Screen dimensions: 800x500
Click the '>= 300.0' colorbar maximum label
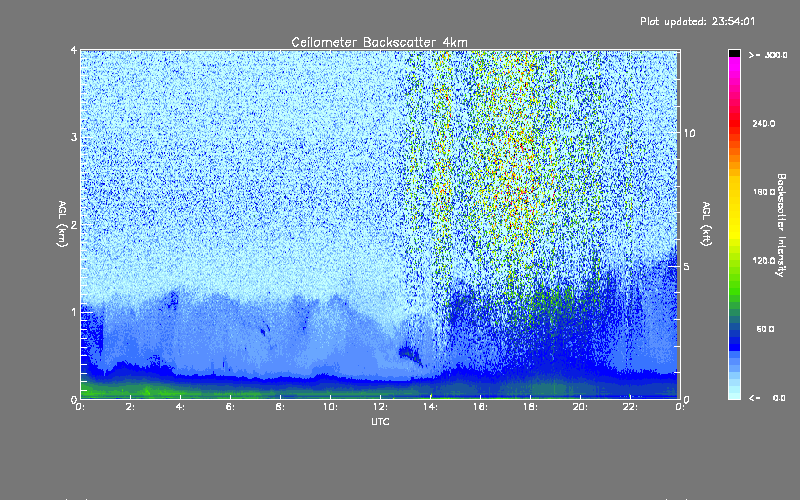[x=768, y=55]
